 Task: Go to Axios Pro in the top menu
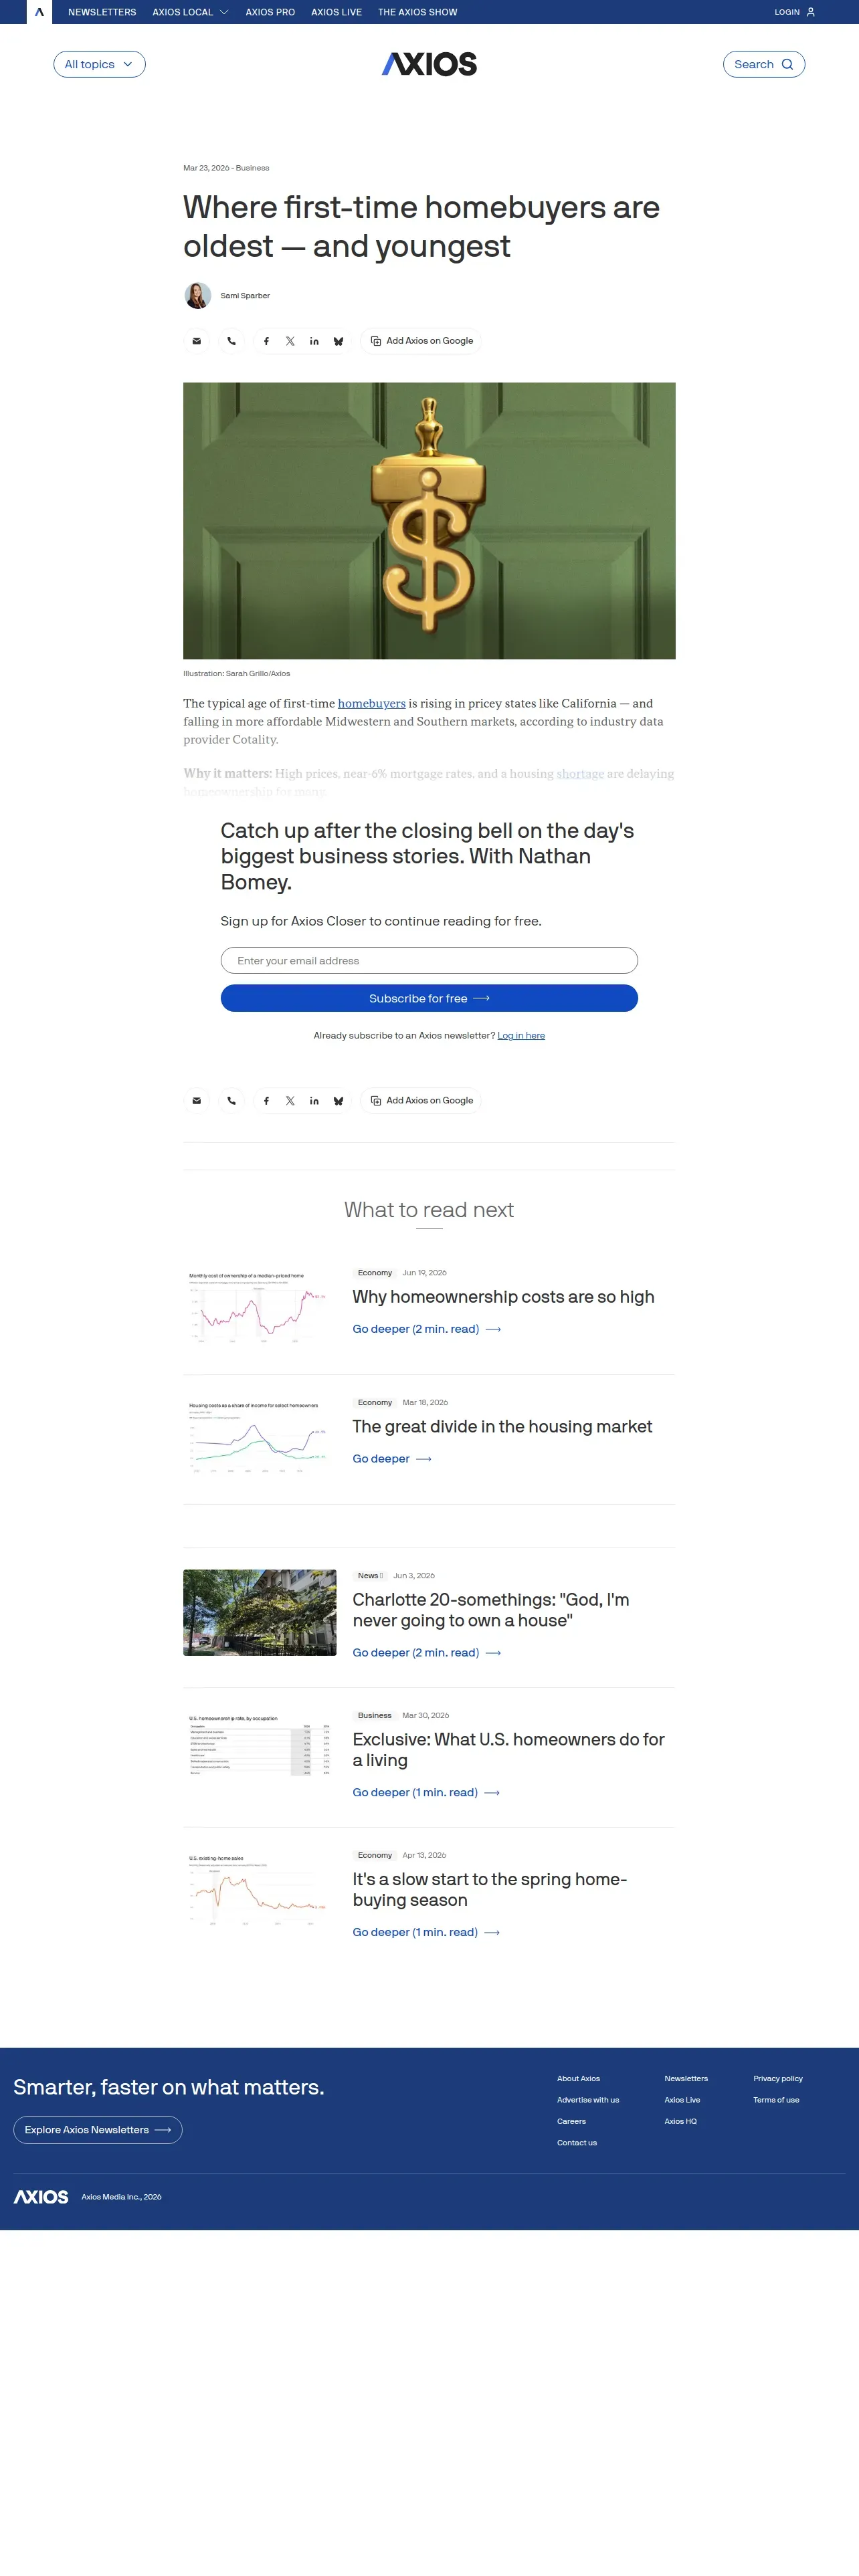pyautogui.click(x=270, y=12)
